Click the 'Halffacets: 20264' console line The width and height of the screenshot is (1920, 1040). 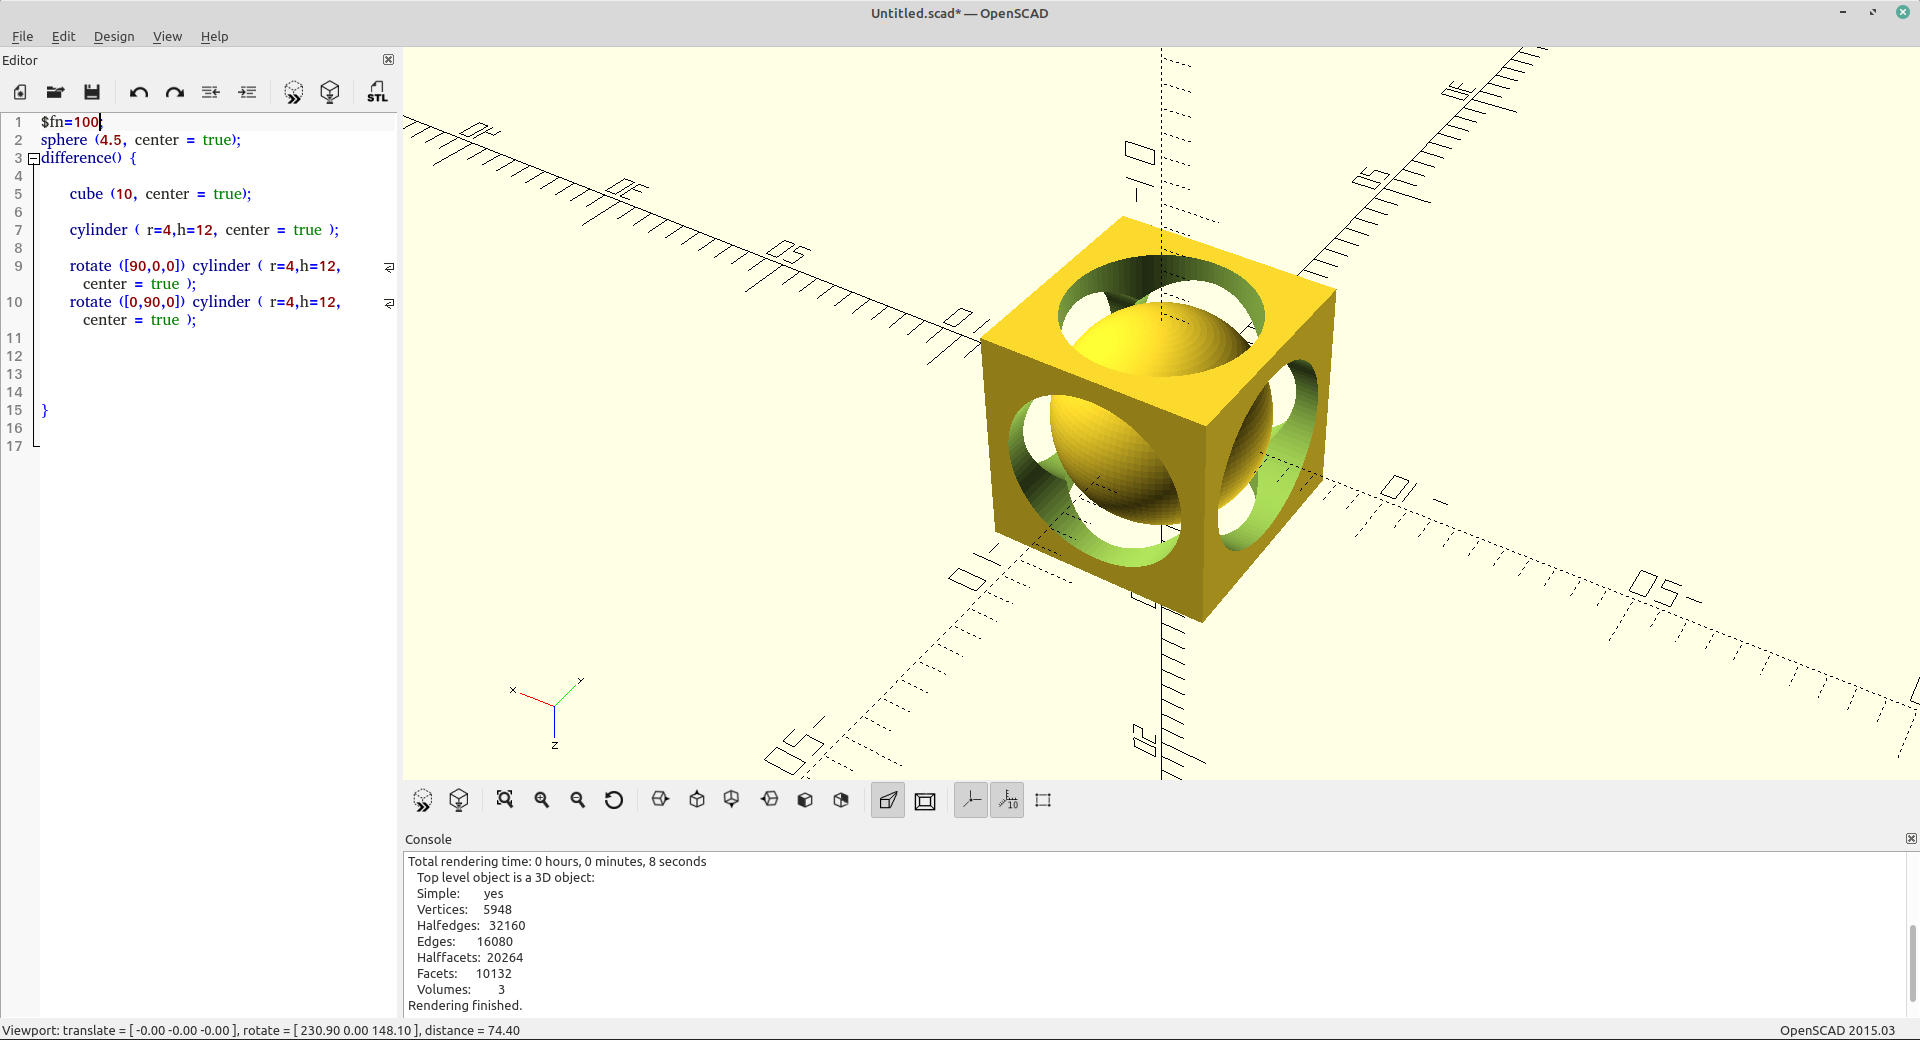[470, 957]
